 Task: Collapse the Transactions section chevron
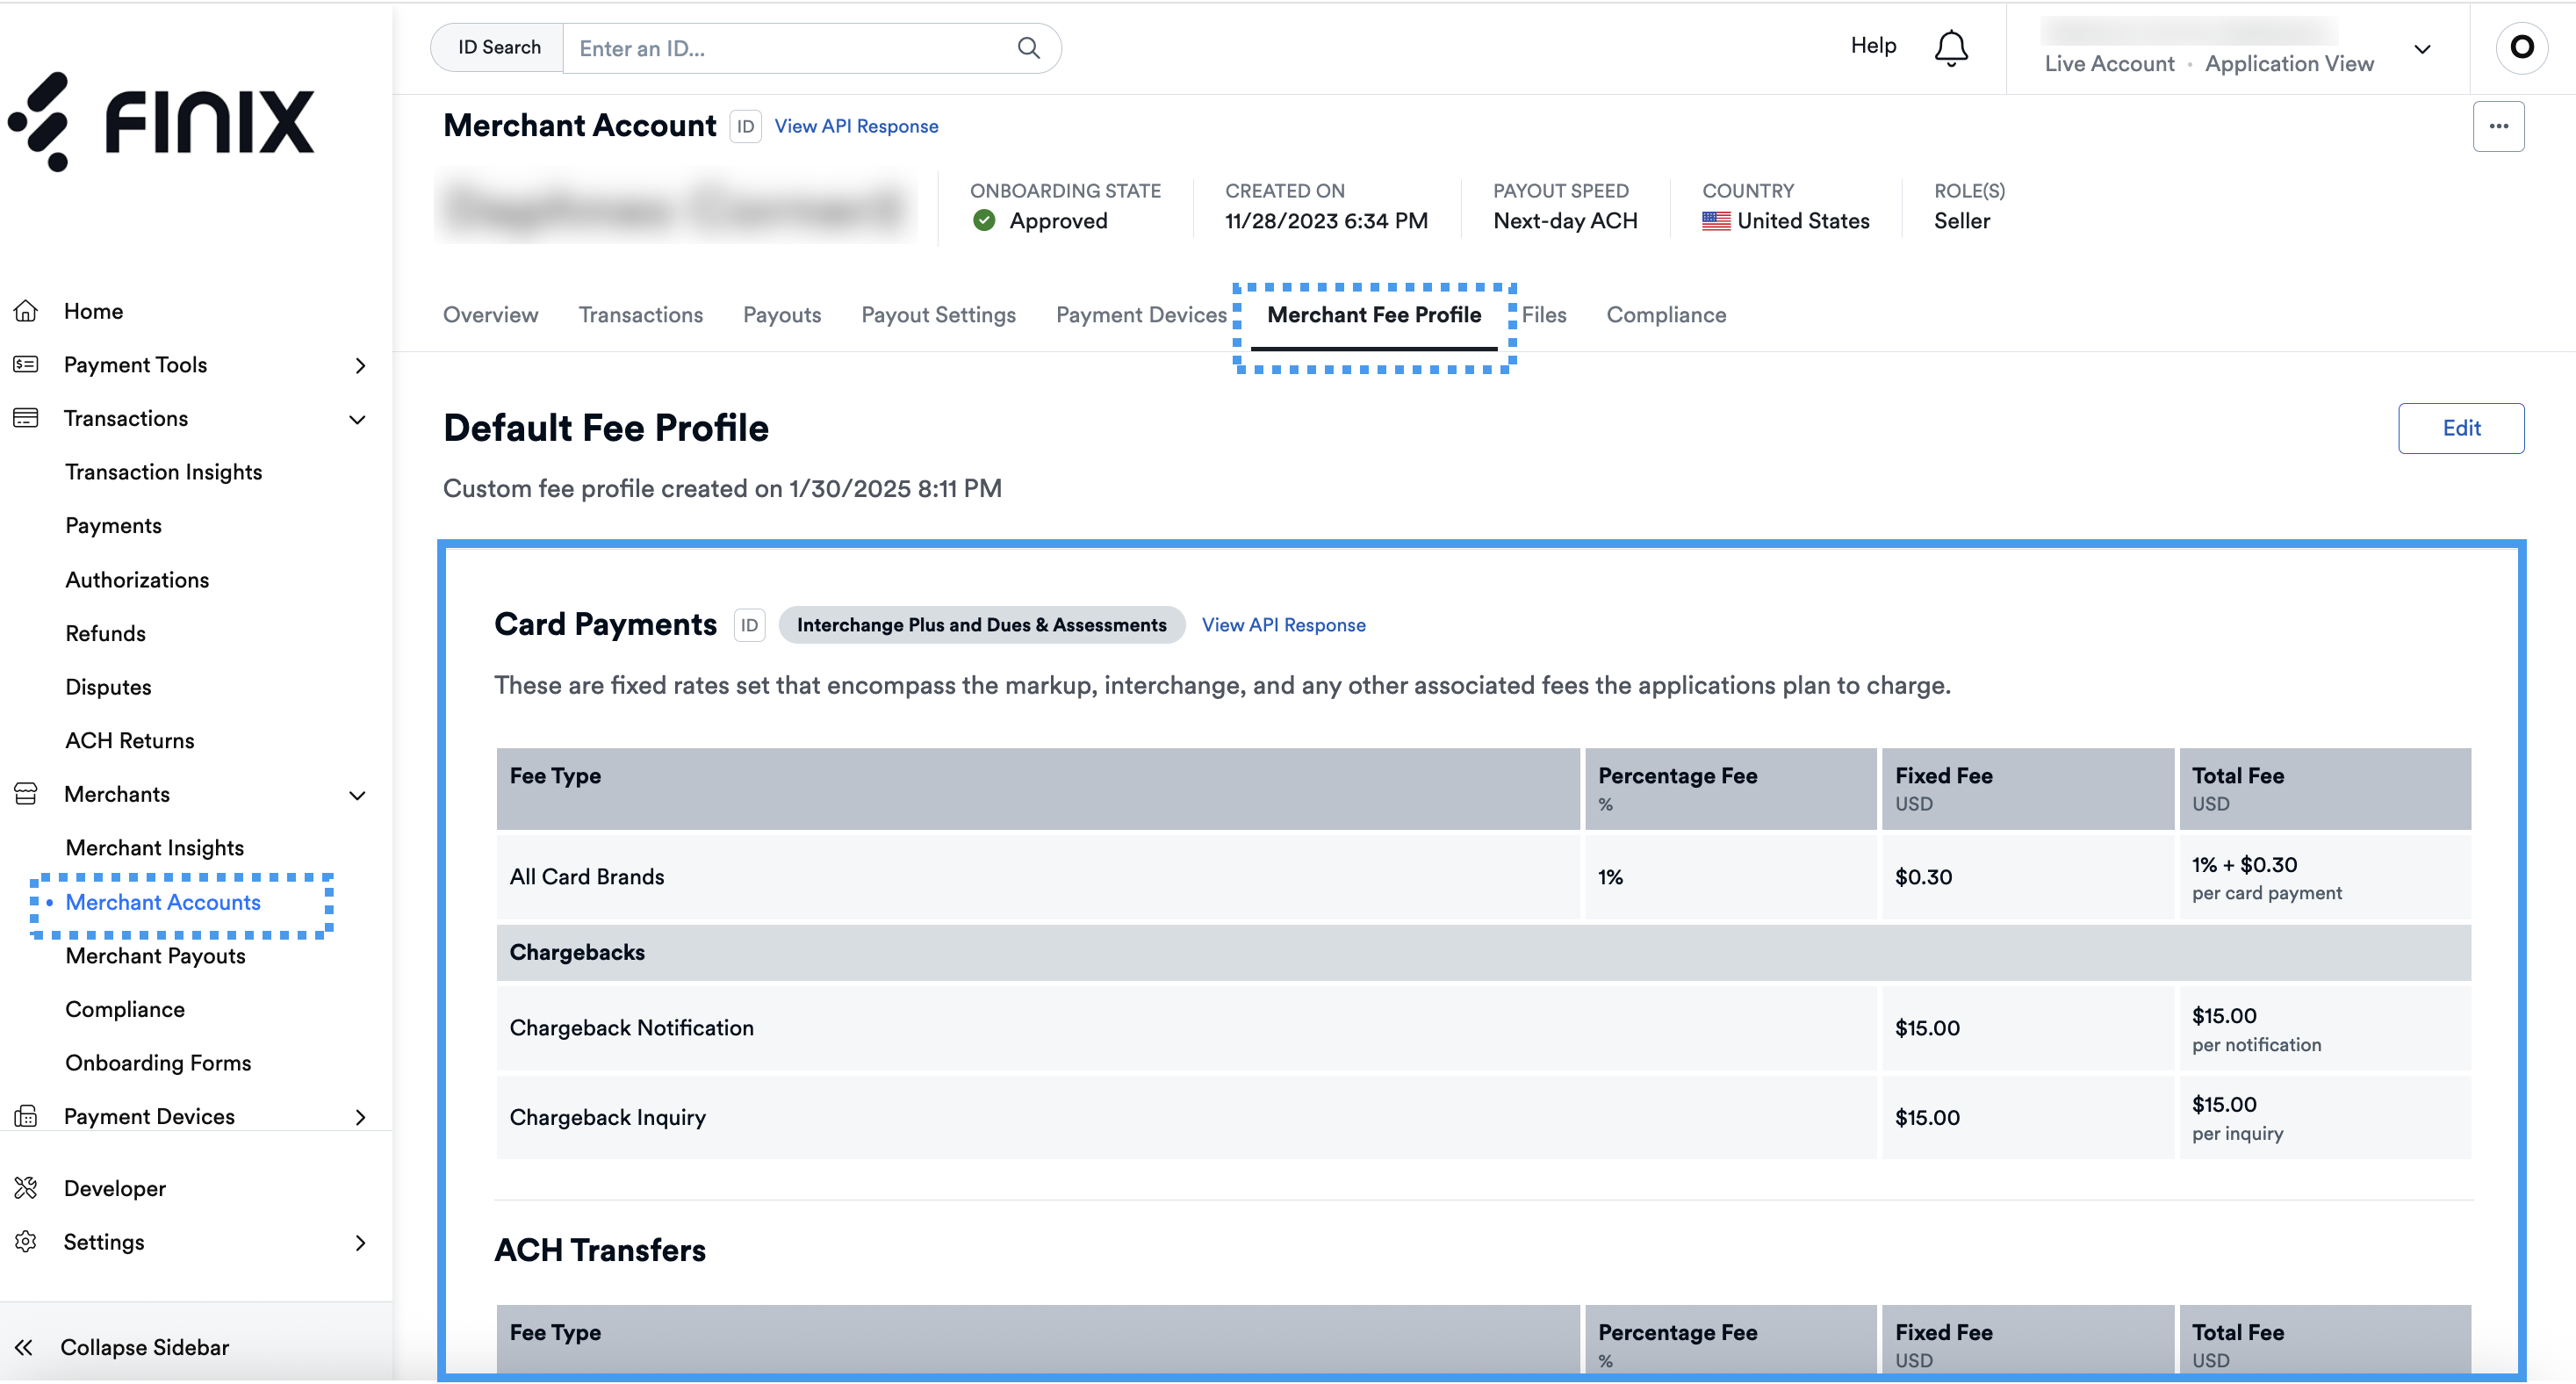pos(357,420)
